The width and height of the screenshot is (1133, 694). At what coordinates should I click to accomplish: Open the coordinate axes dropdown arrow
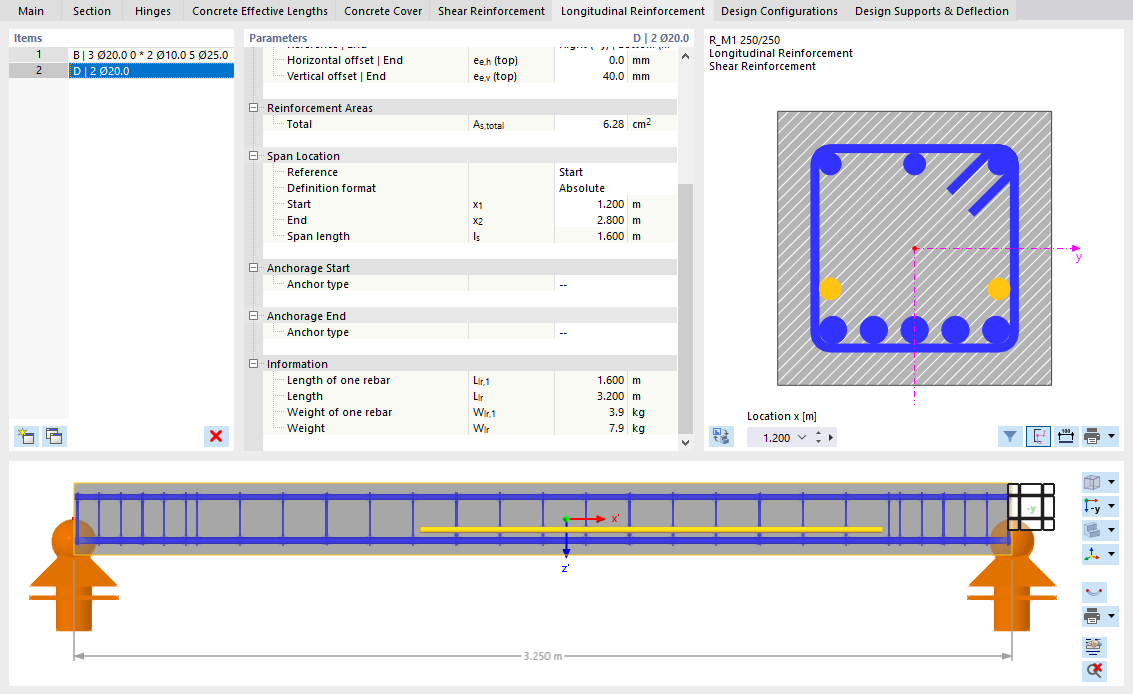[1111, 554]
